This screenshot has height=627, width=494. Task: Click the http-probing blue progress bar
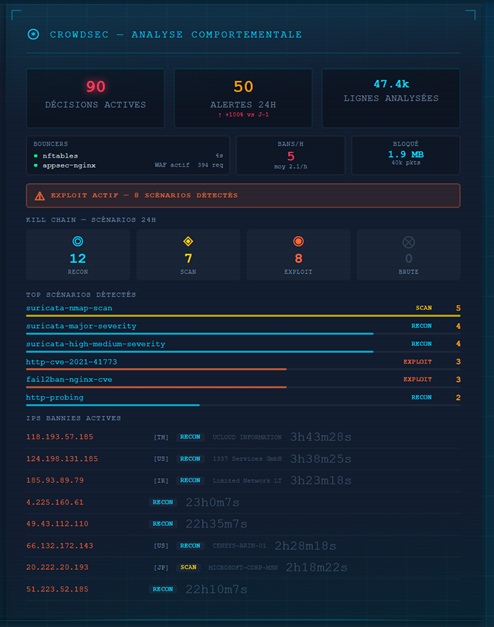(113, 405)
